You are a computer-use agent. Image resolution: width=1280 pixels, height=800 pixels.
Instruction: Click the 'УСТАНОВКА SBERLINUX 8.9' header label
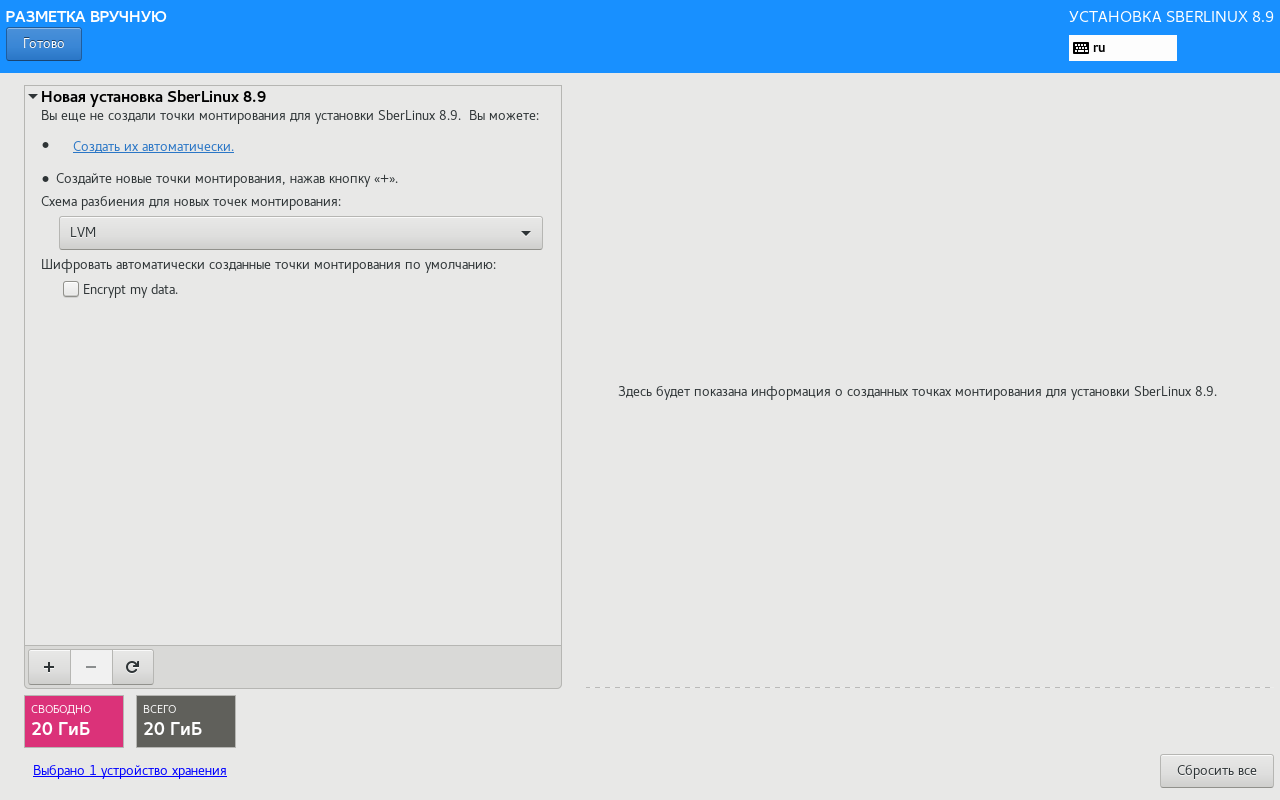[1170, 17]
